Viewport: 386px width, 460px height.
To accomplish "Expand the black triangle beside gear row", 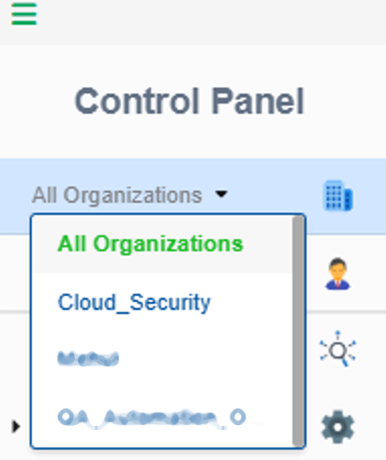I will click(16, 426).
